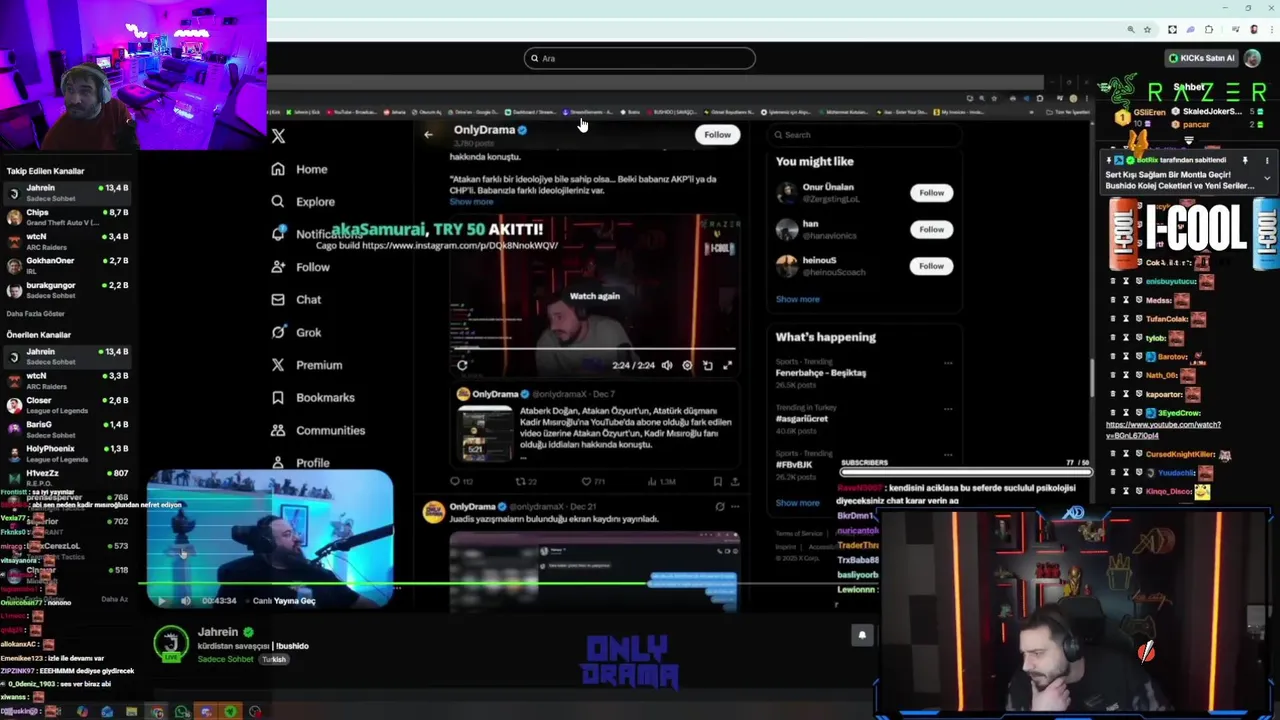Click KICKs Satın Al button
This screenshot has width=1280, height=720.
1201,58
